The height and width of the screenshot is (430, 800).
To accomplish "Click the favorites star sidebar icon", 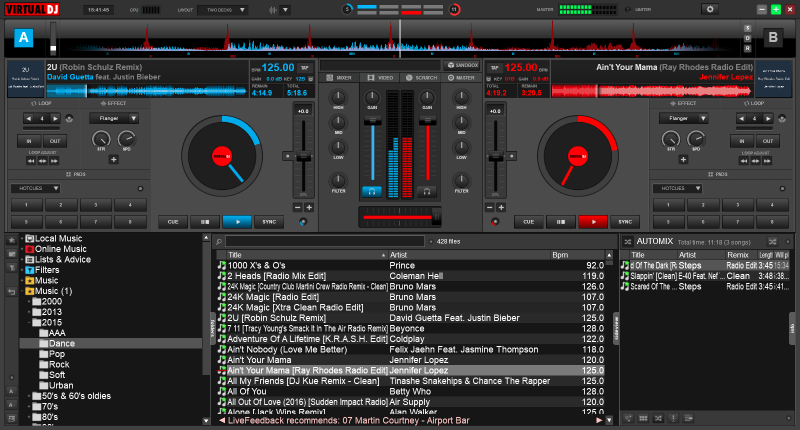I will coord(12,240).
